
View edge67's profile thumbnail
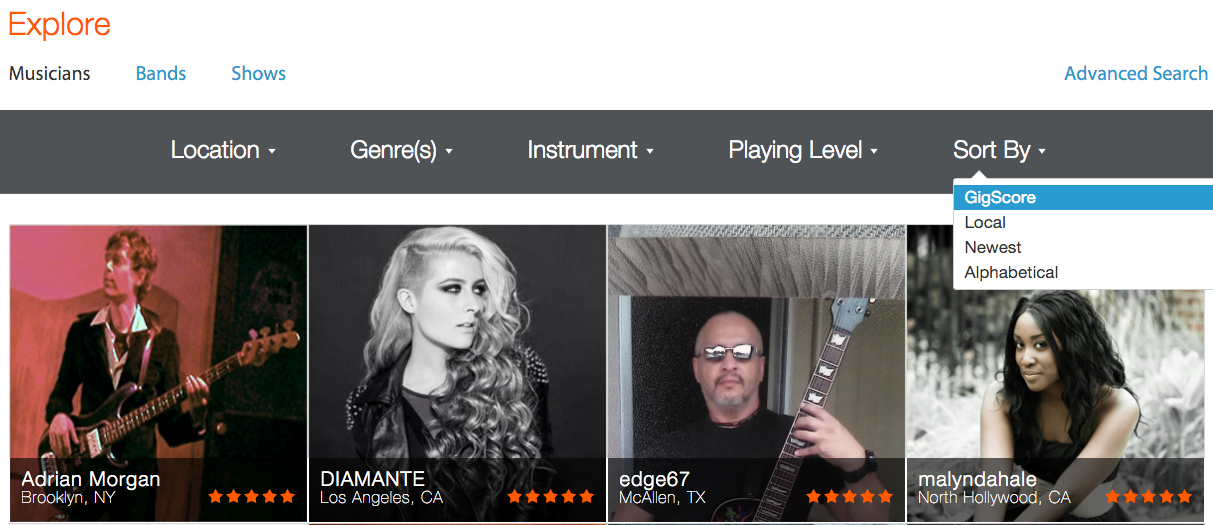[x=756, y=373]
